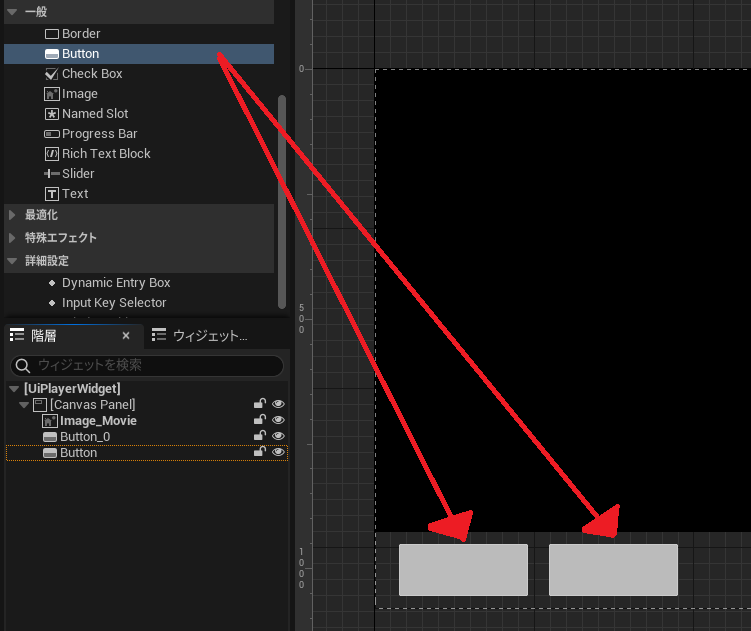Click the 特殊エフェクト category label
The height and width of the screenshot is (631, 751).
point(61,238)
